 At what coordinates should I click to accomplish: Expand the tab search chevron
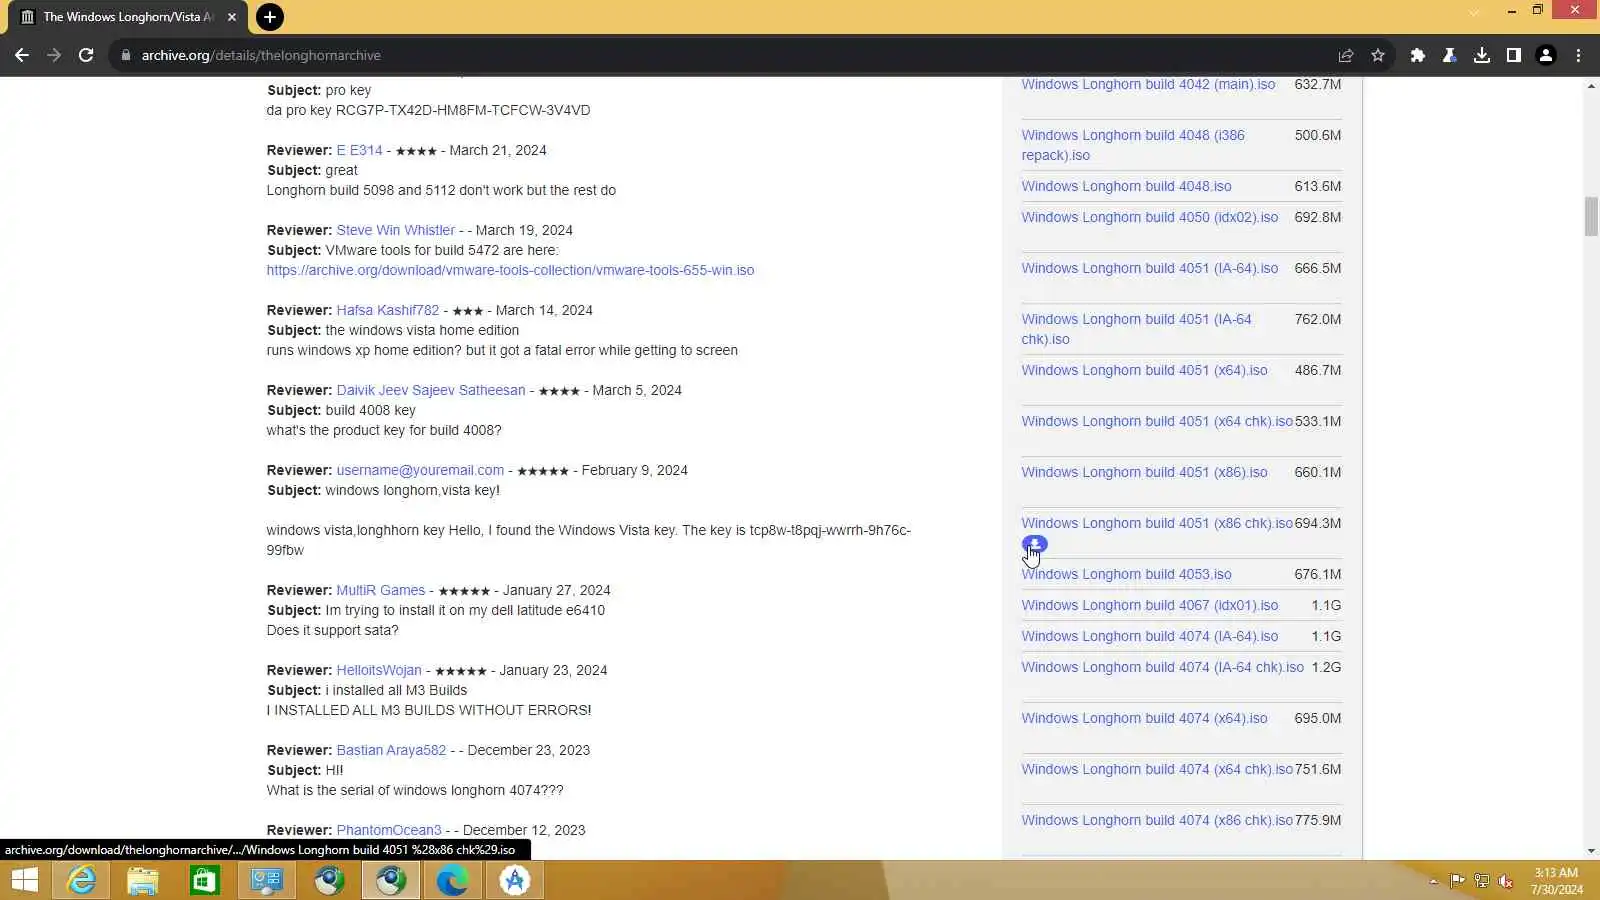pyautogui.click(x=1474, y=12)
